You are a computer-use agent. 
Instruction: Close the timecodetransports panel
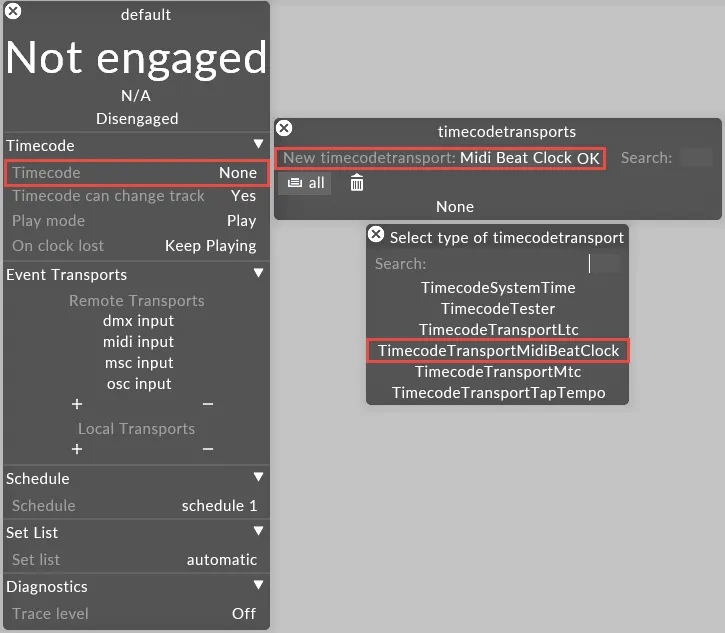click(284, 129)
